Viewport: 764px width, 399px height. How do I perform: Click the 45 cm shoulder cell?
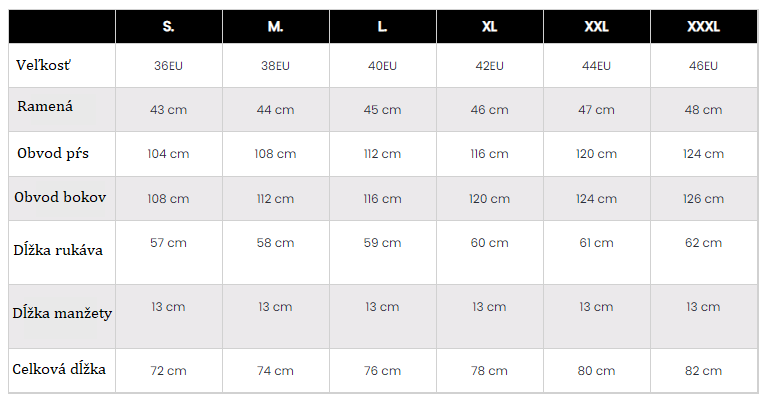coord(382,110)
